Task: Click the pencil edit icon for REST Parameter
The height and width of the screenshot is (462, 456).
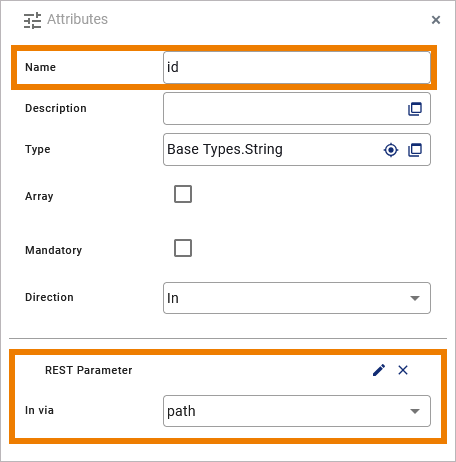Action: pyautogui.click(x=379, y=370)
